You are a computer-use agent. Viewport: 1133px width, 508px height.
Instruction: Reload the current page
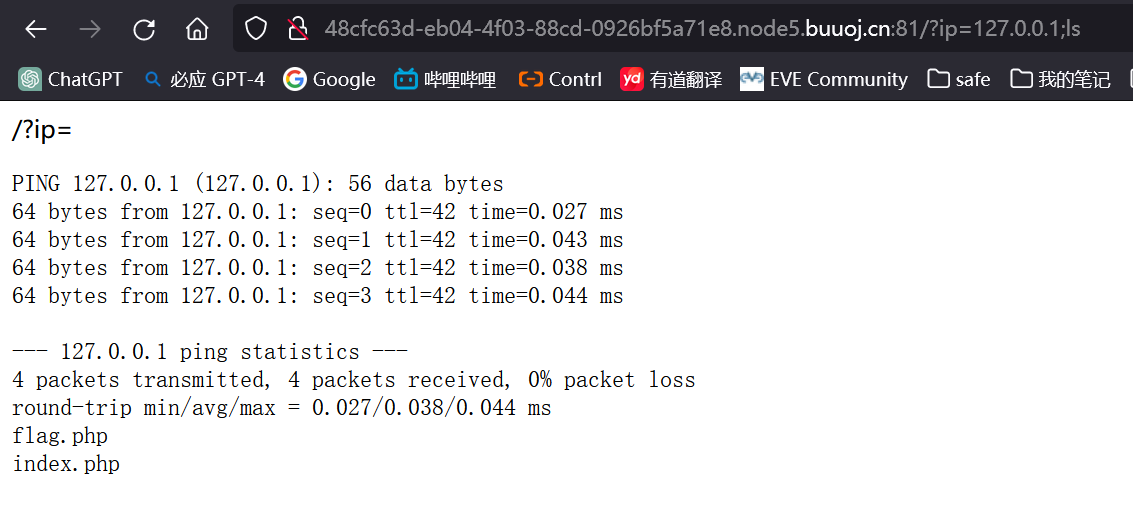(144, 29)
